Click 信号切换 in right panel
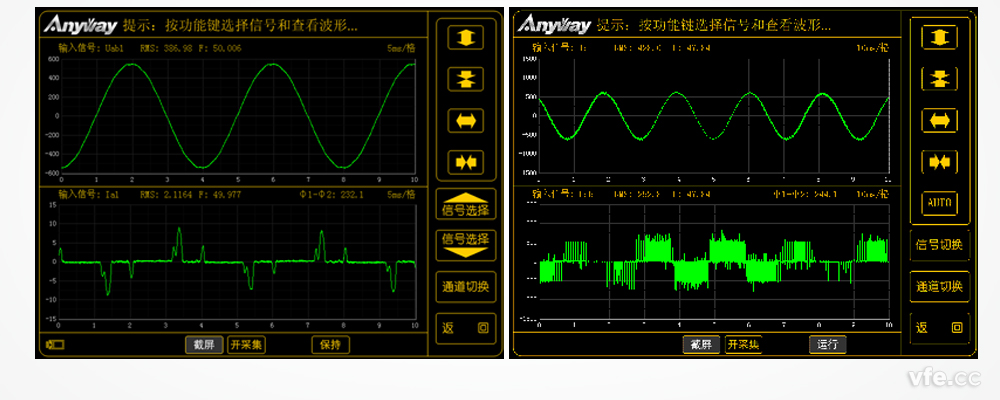 click(939, 245)
